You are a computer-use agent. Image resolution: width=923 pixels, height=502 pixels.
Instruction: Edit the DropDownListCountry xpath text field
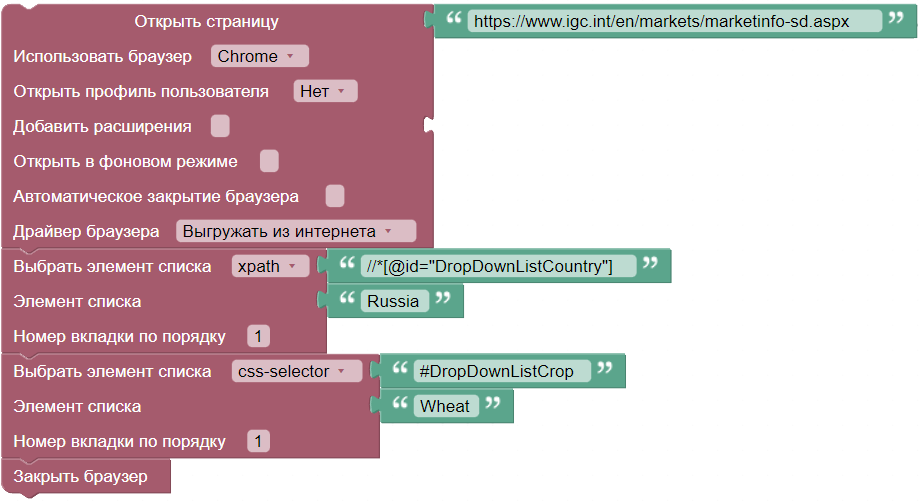(498, 266)
